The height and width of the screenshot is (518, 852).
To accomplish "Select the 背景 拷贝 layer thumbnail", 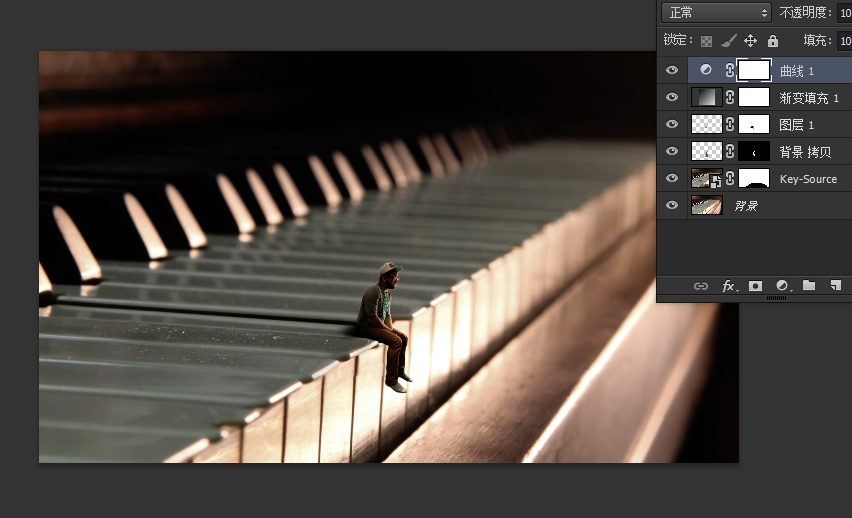I will tap(706, 151).
